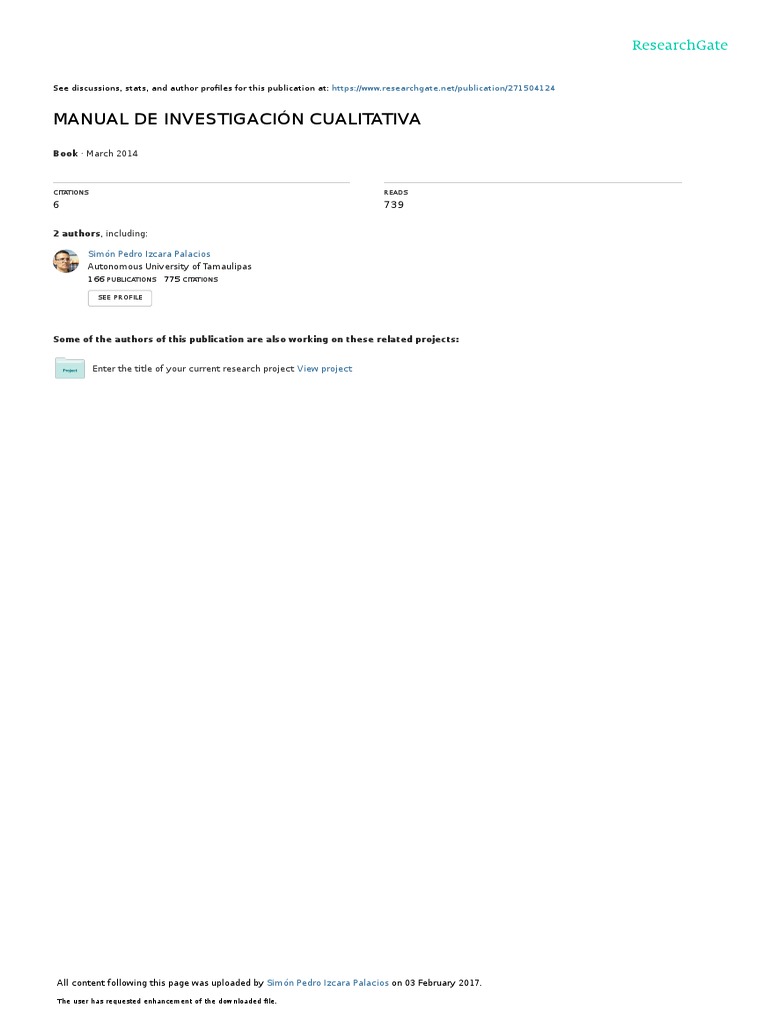The height and width of the screenshot is (1024, 768).
Task: Open Simón Pedro Izcara Palacios author link
Action: point(149,254)
